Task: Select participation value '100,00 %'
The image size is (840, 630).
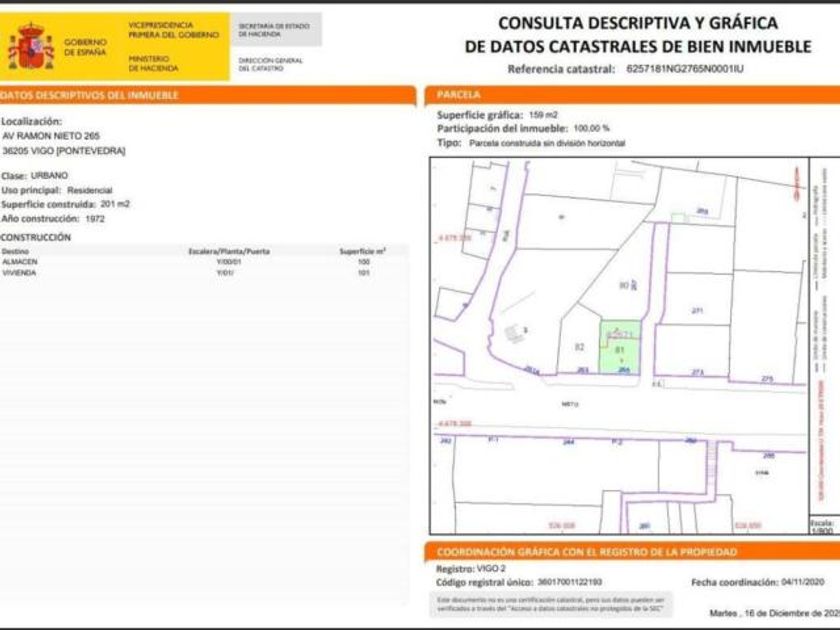Action: point(591,129)
